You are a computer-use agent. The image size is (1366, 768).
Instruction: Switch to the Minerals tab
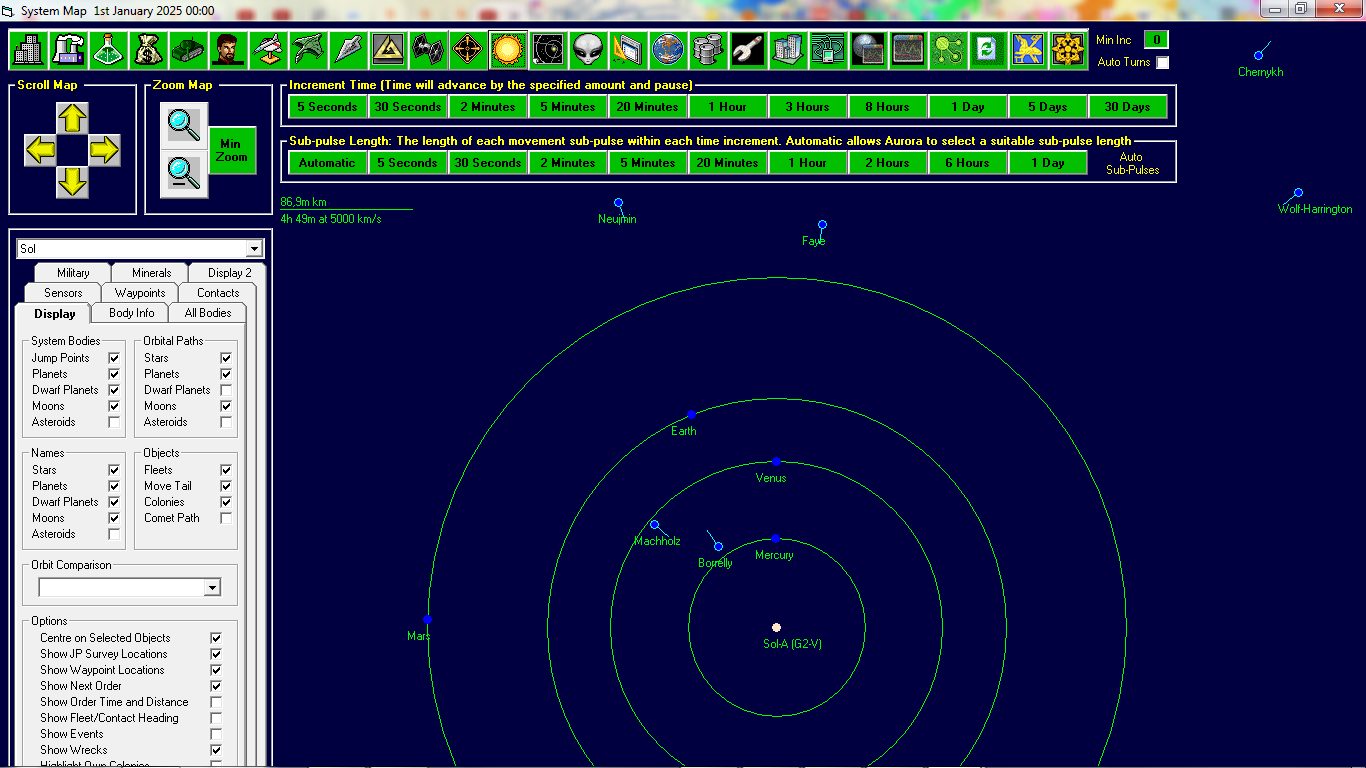tap(151, 273)
